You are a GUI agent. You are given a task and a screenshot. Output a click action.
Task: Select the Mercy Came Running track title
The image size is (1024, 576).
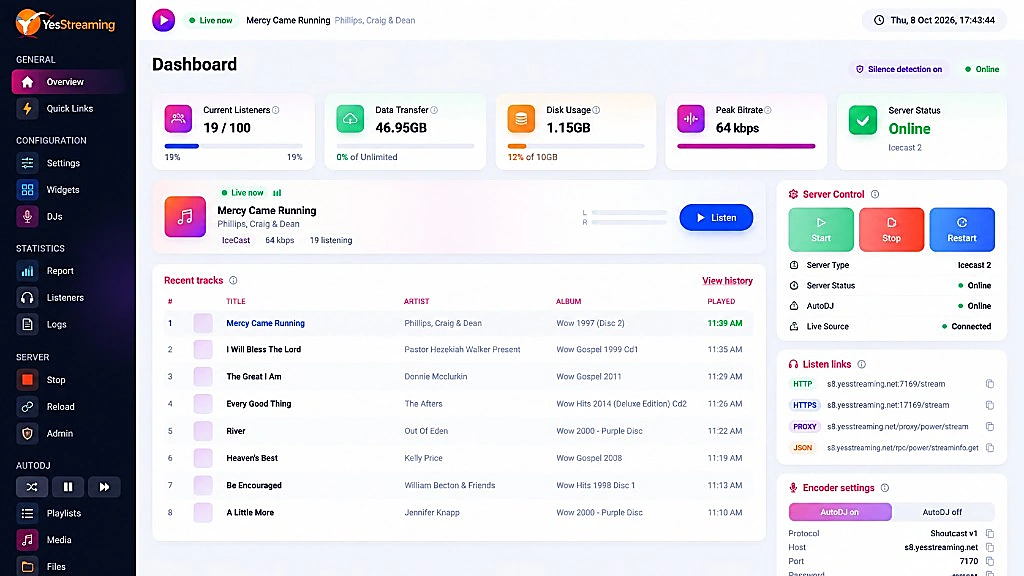click(265, 323)
